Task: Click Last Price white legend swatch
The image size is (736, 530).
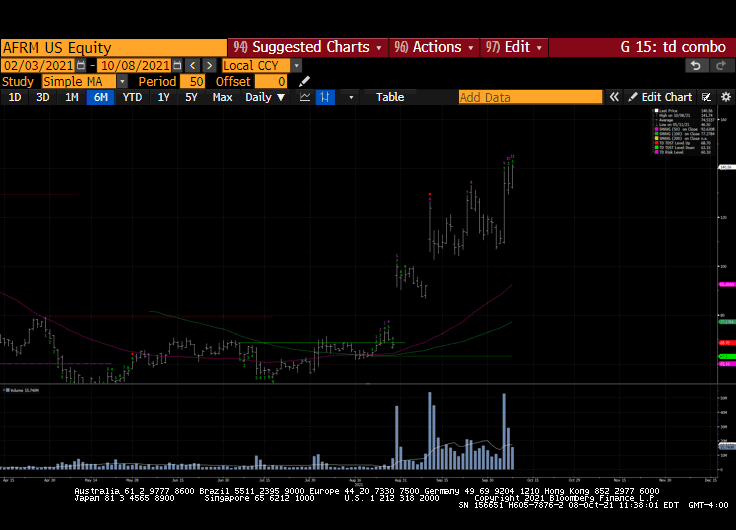Action: pos(657,111)
